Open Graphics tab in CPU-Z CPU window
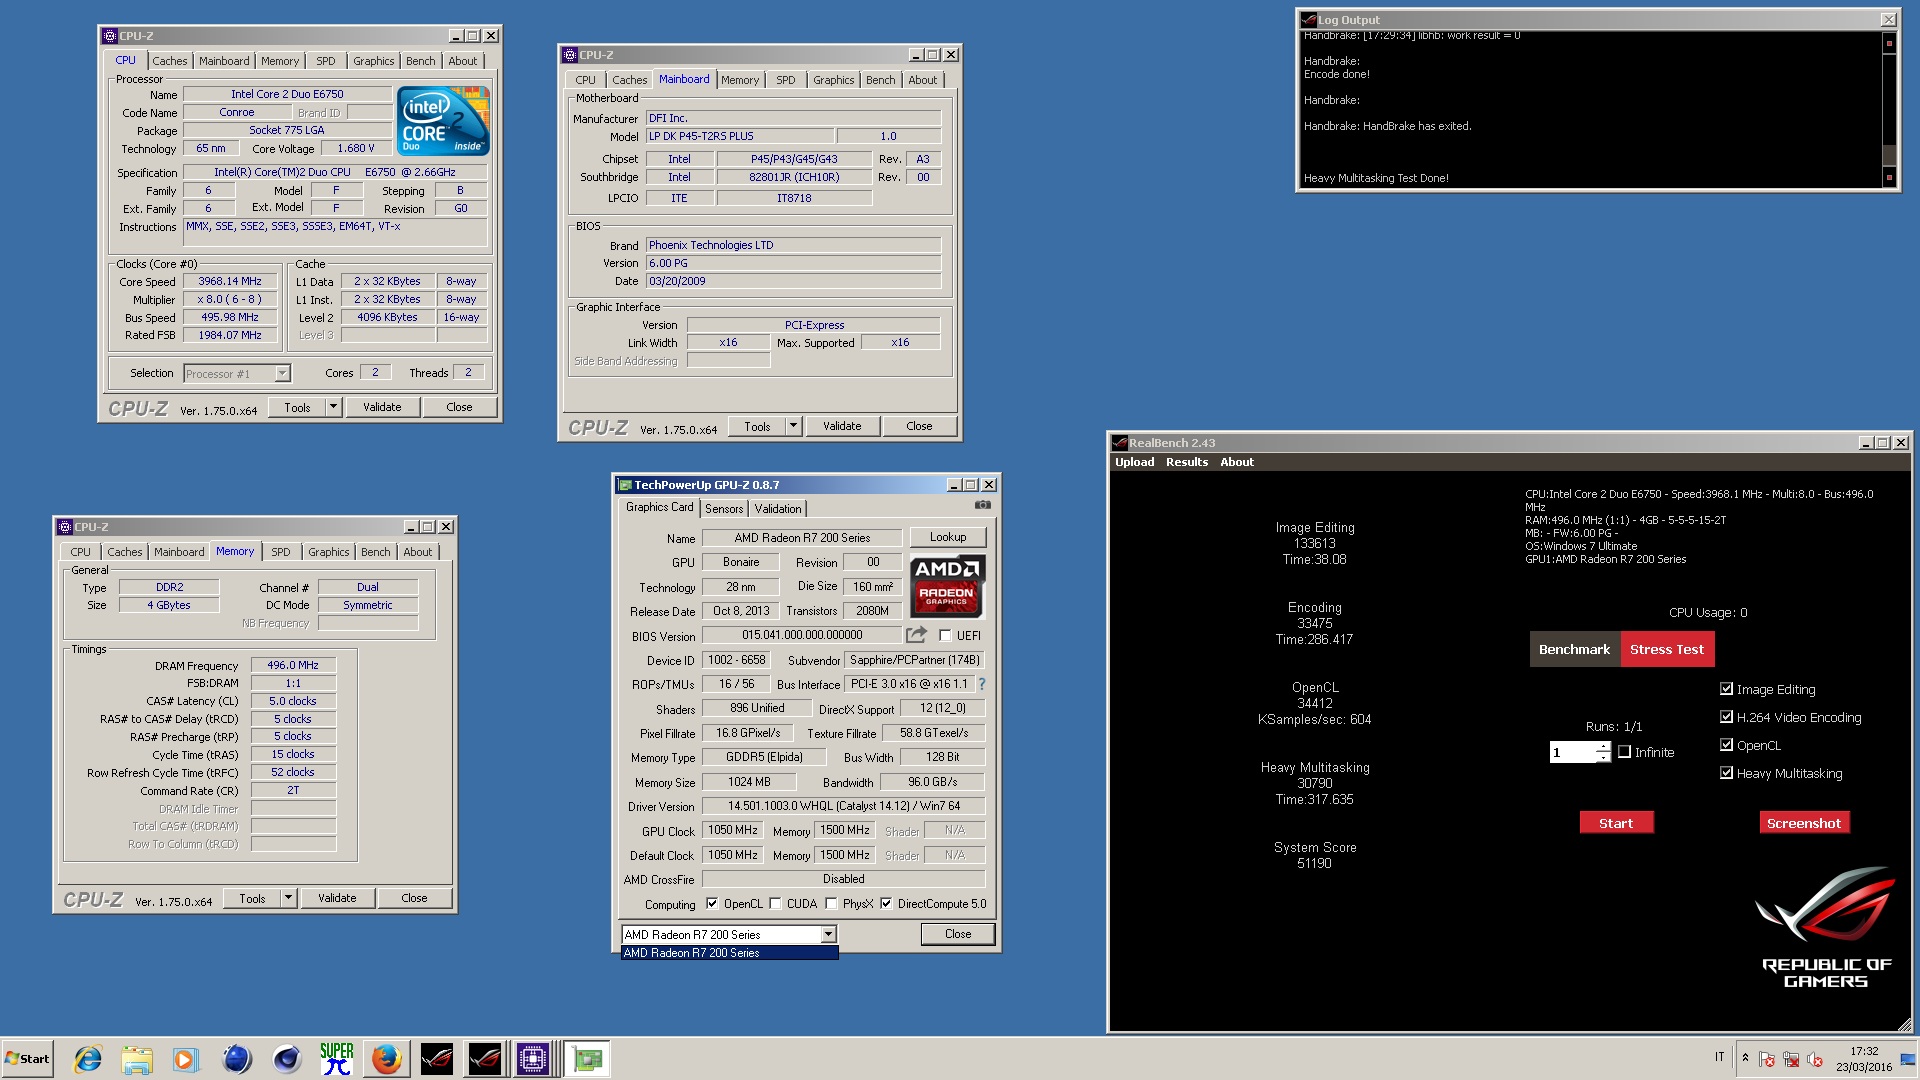The width and height of the screenshot is (1920, 1080). coord(374,61)
